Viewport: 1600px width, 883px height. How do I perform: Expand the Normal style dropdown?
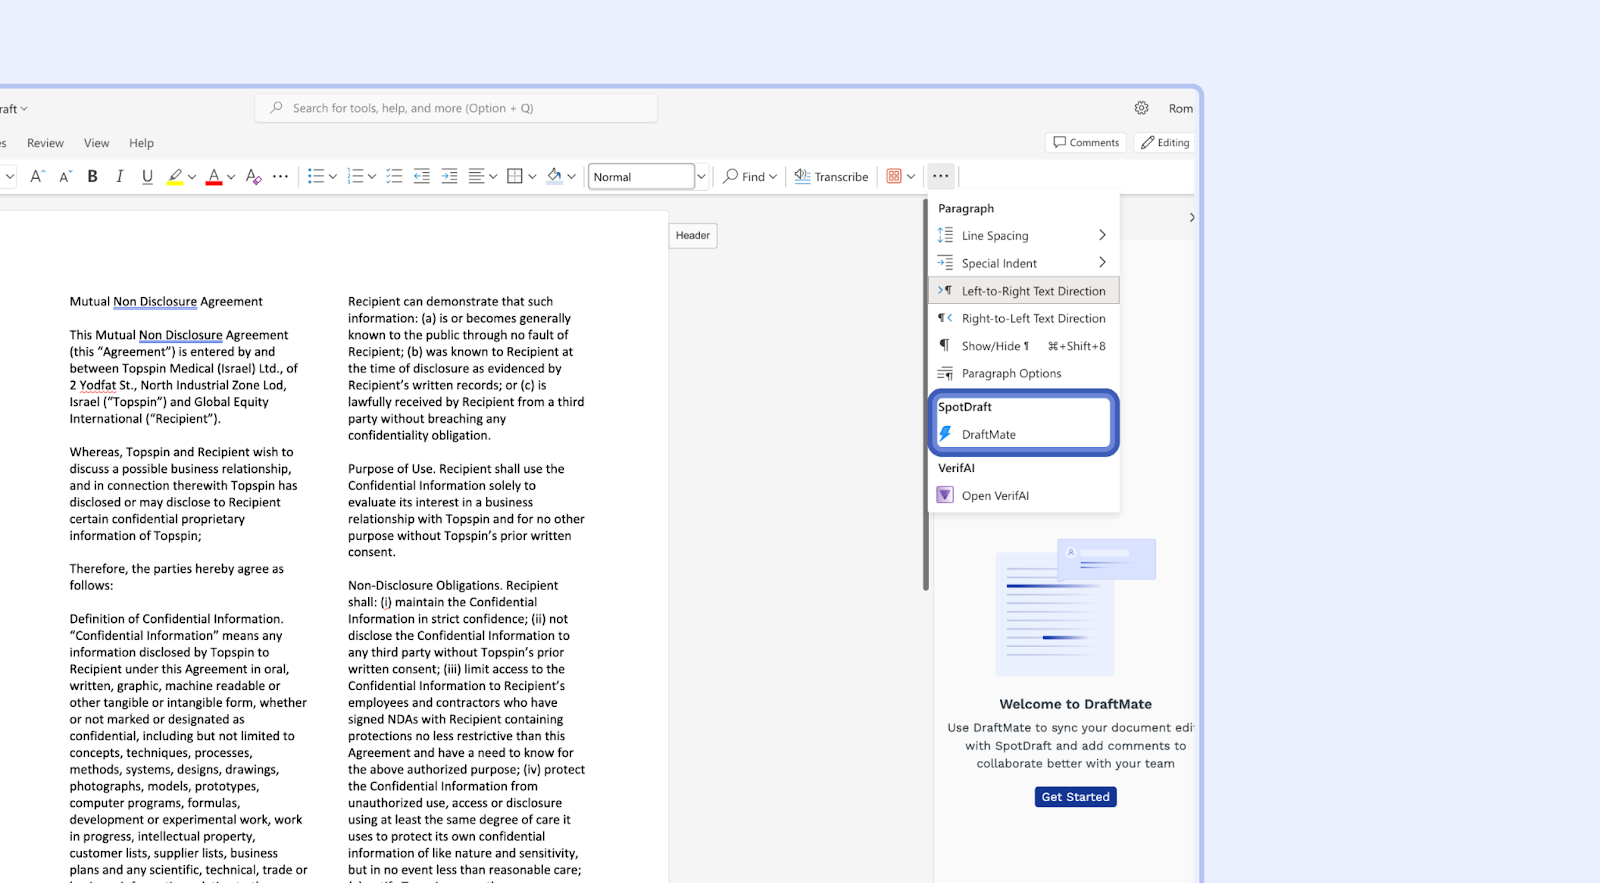coord(701,177)
